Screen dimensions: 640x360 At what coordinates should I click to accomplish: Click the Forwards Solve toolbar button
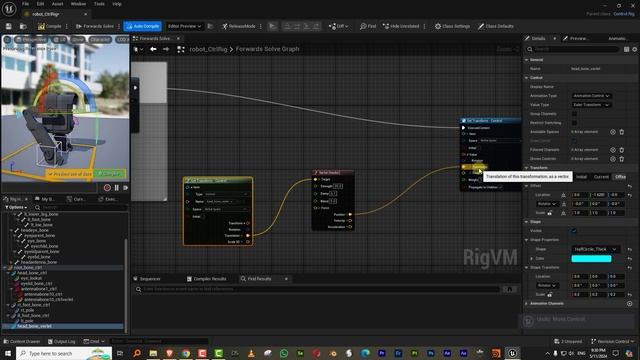click(x=95, y=26)
